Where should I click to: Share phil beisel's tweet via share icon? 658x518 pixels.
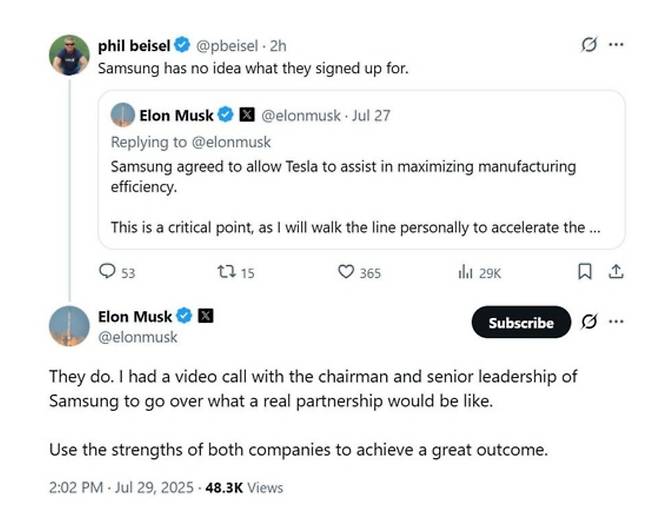[616, 272]
